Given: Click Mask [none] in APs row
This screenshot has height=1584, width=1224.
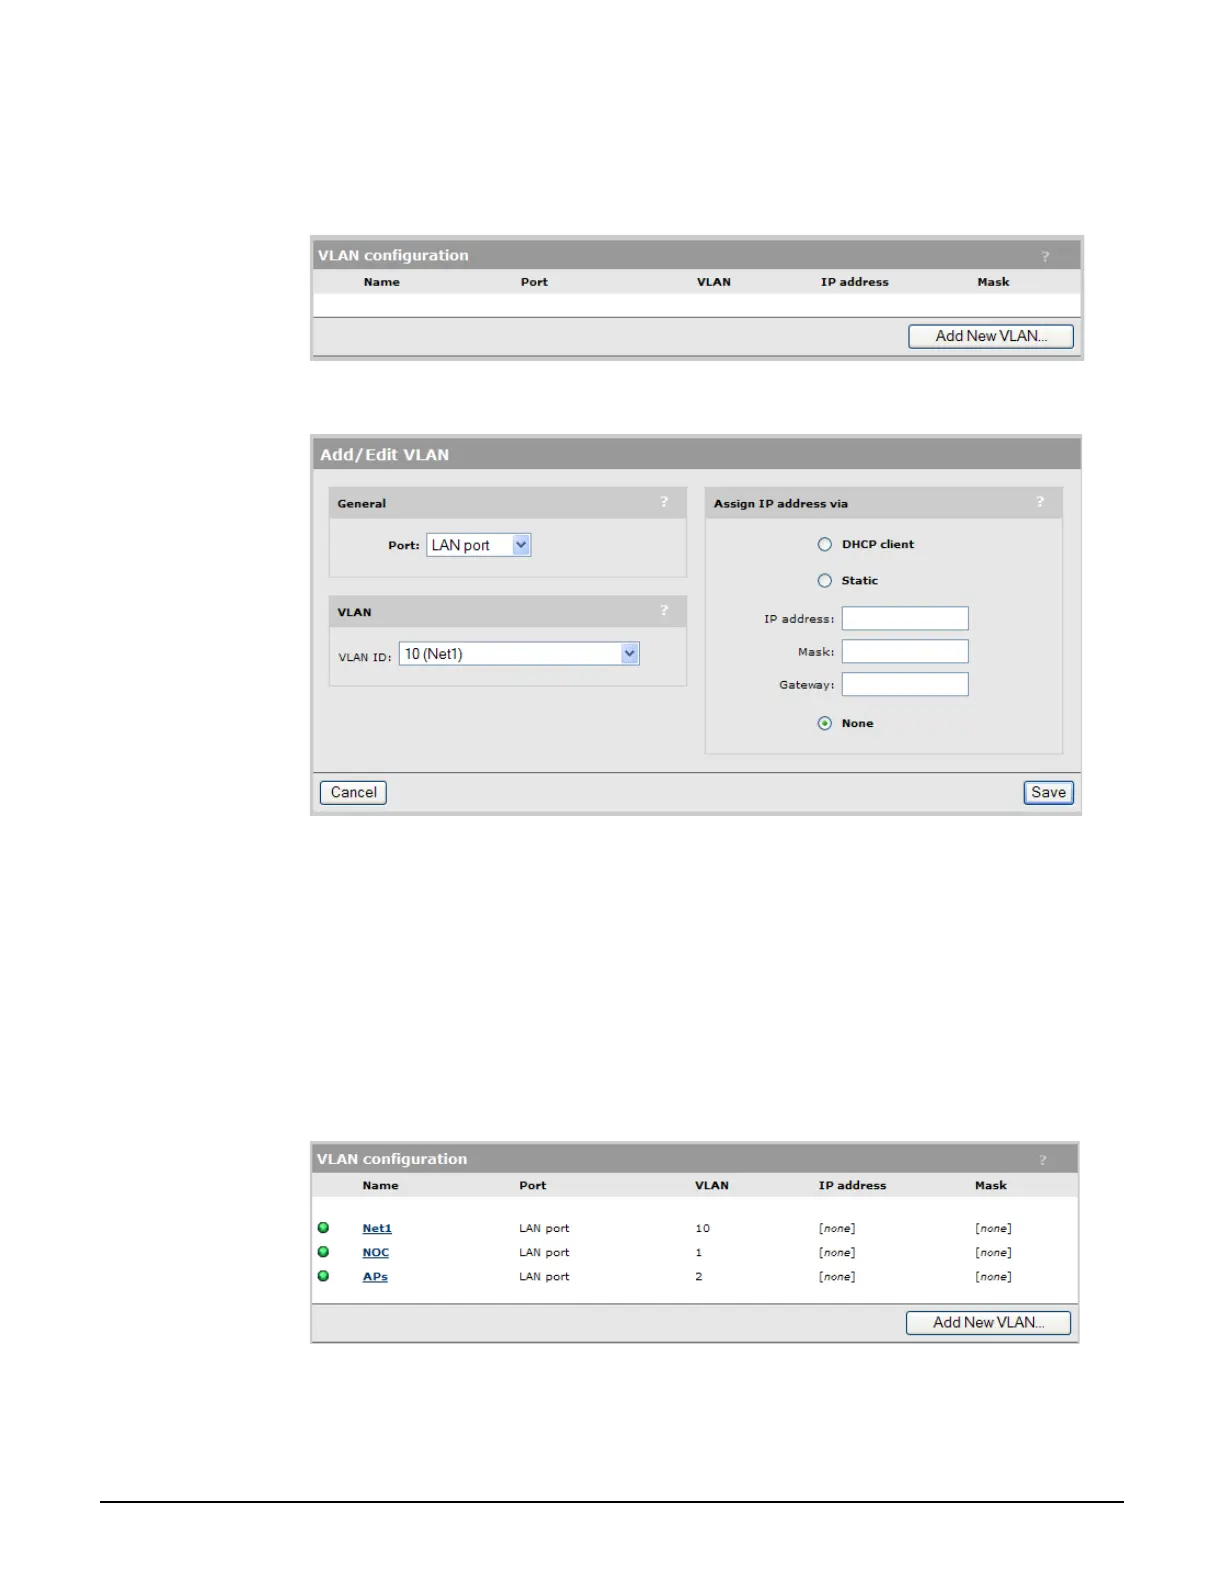Looking at the screenshot, I should pyautogui.click(x=993, y=1276).
